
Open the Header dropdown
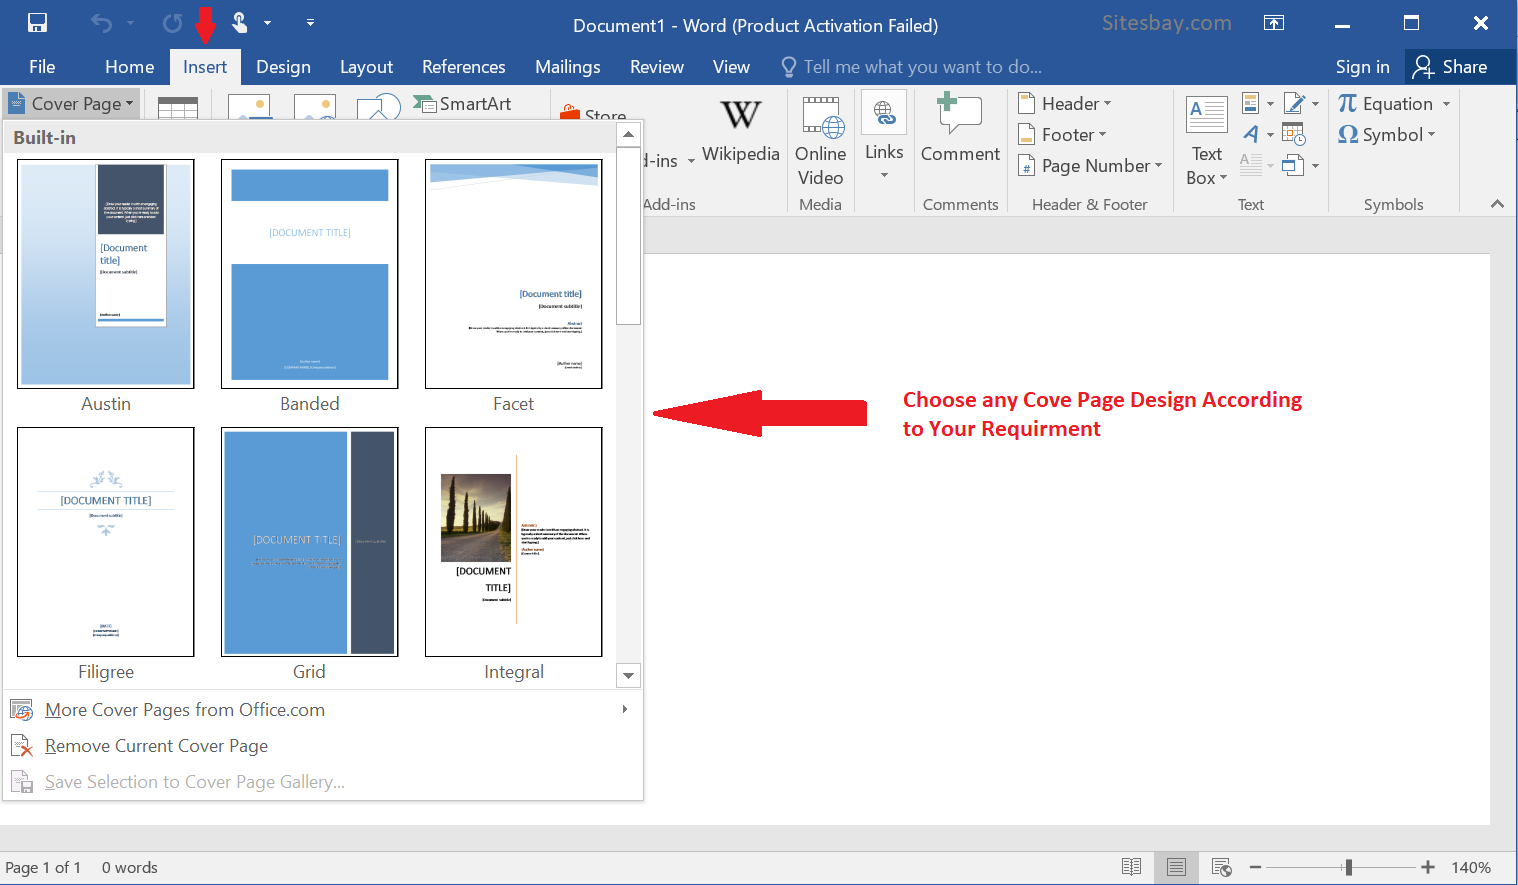coord(1064,104)
